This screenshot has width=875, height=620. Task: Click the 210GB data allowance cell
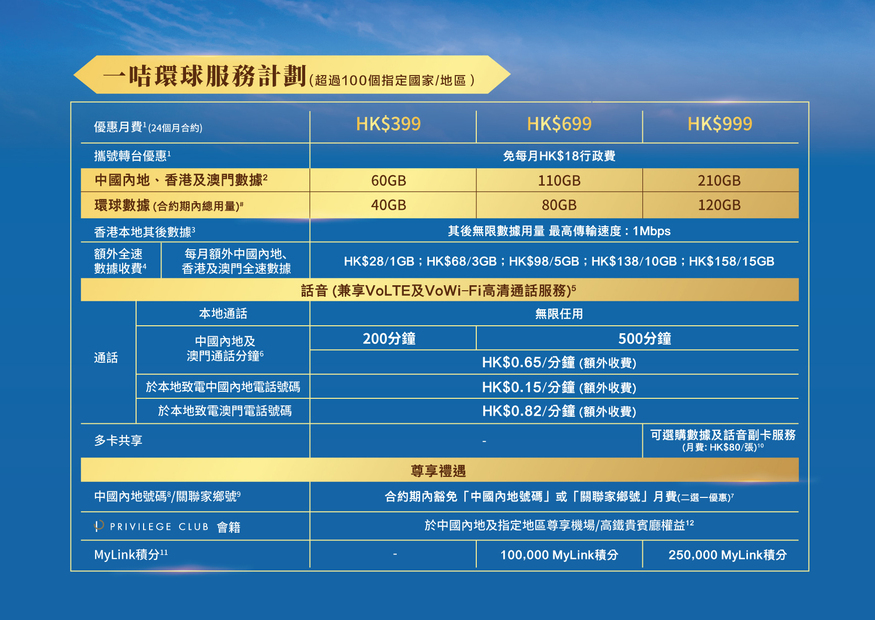[x=719, y=181]
